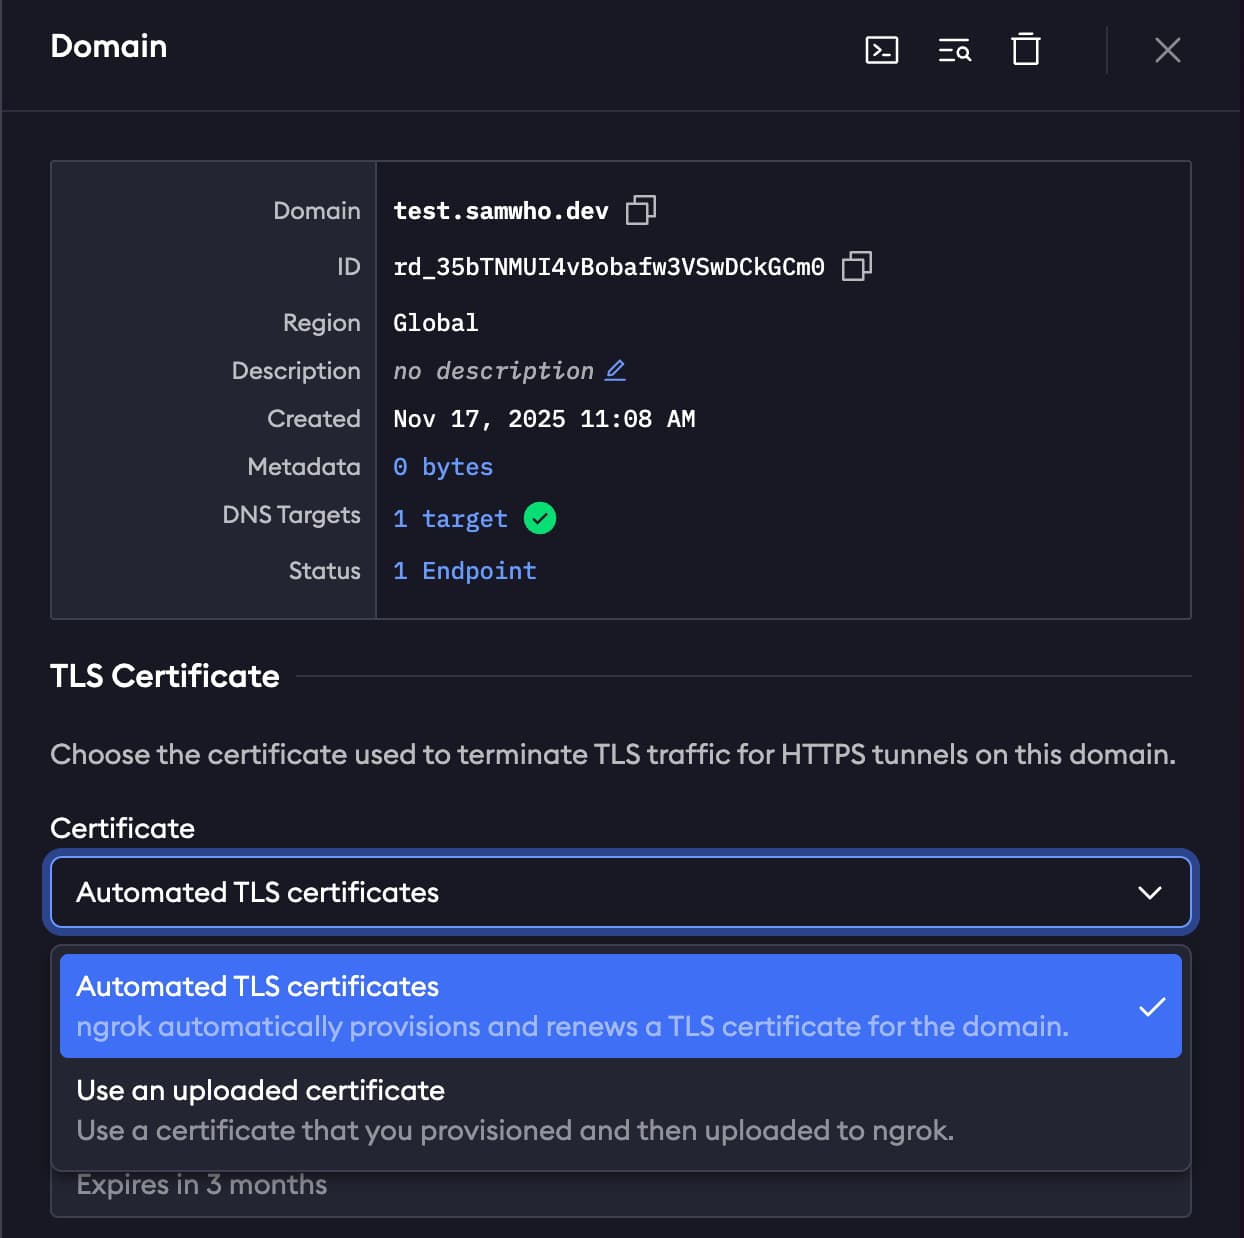Click the no description placeholder text

click(x=495, y=370)
